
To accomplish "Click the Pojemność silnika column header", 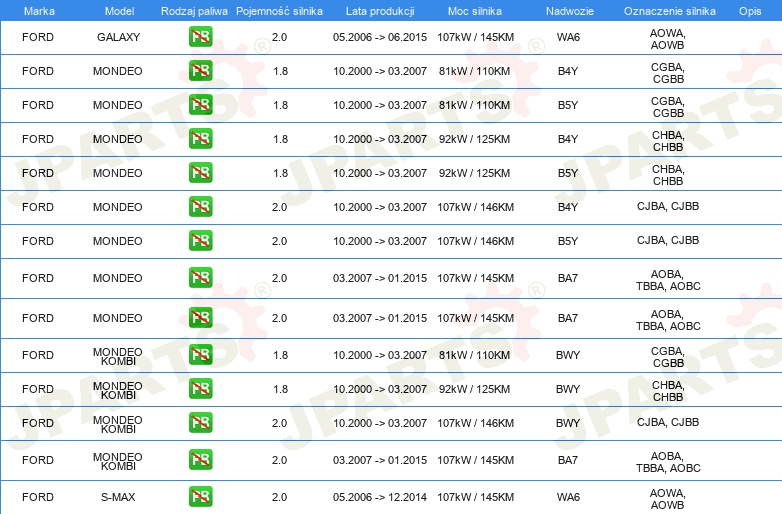I will coord(279,11).
